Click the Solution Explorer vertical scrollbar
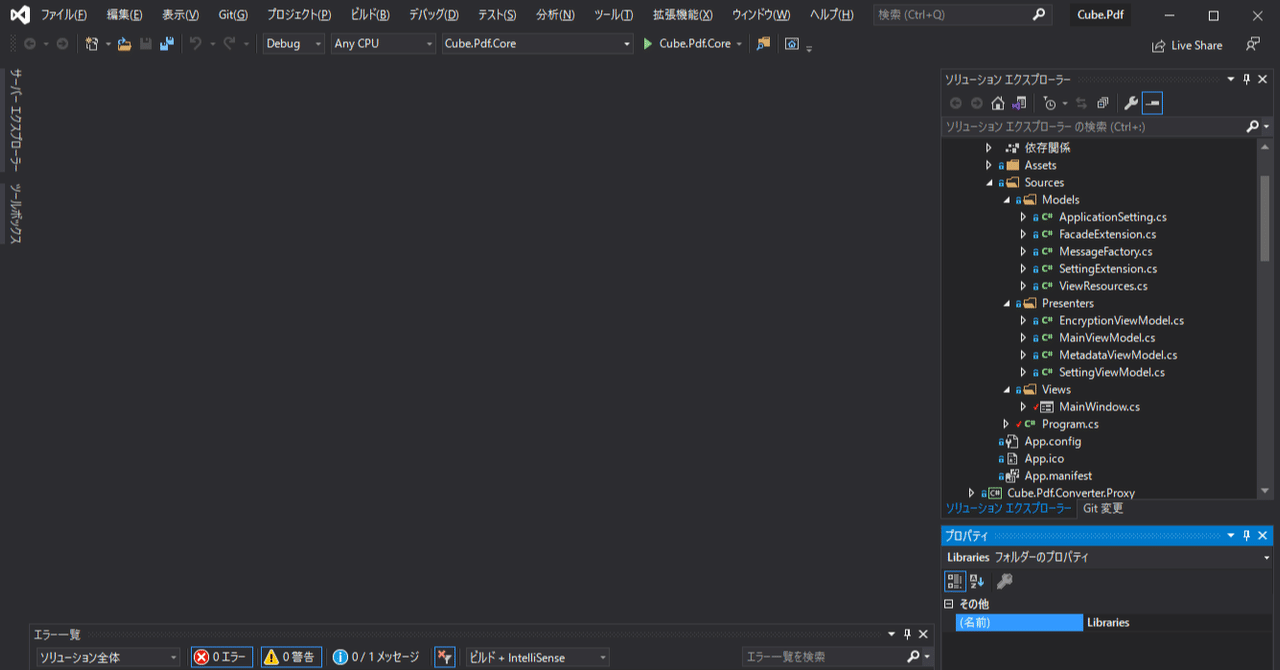This screenshot has height=670, width=1280. [x=1265, y=218]
